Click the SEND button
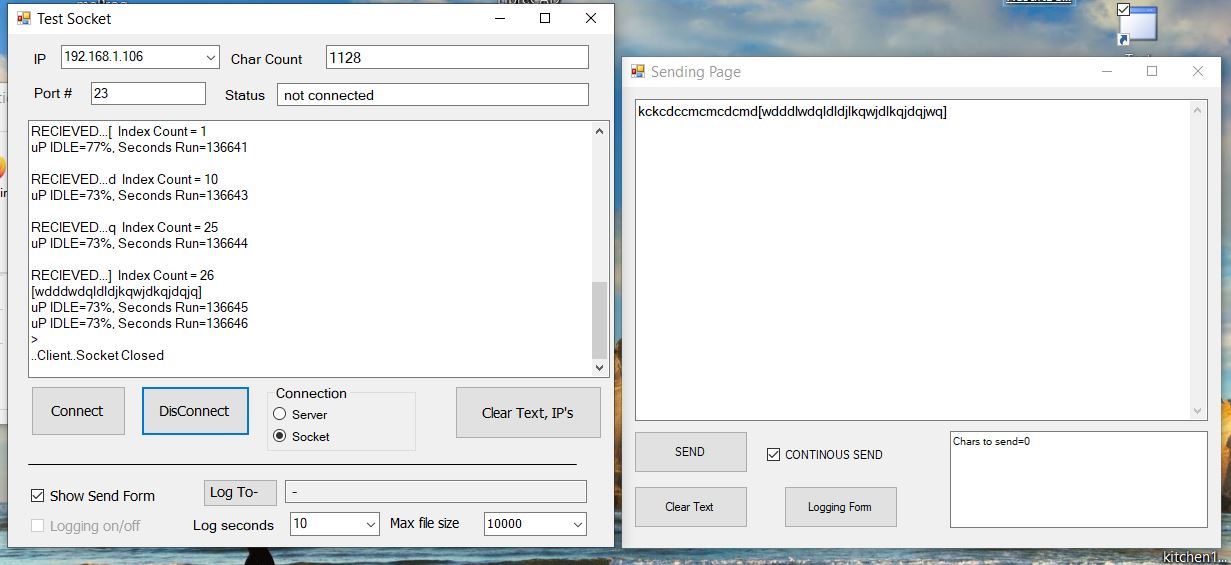 coord(690,452)
